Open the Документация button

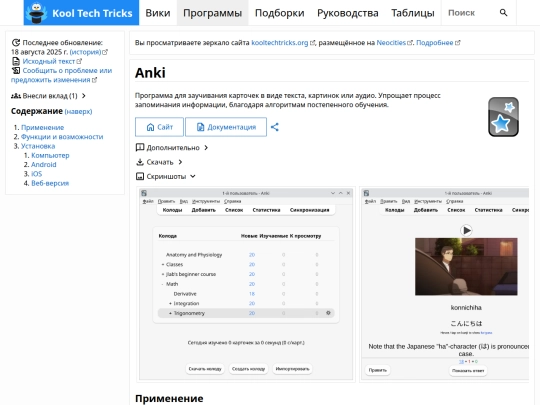coord(226,127)
